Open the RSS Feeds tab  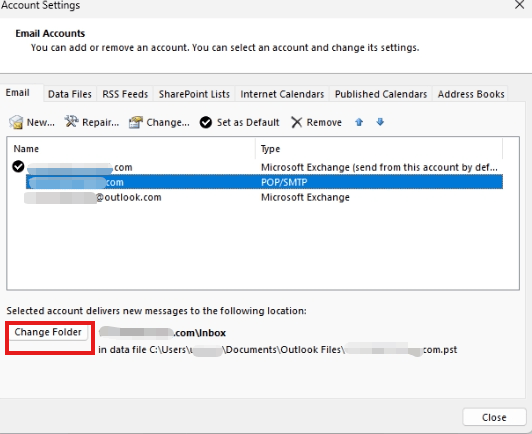click(125, 94)
